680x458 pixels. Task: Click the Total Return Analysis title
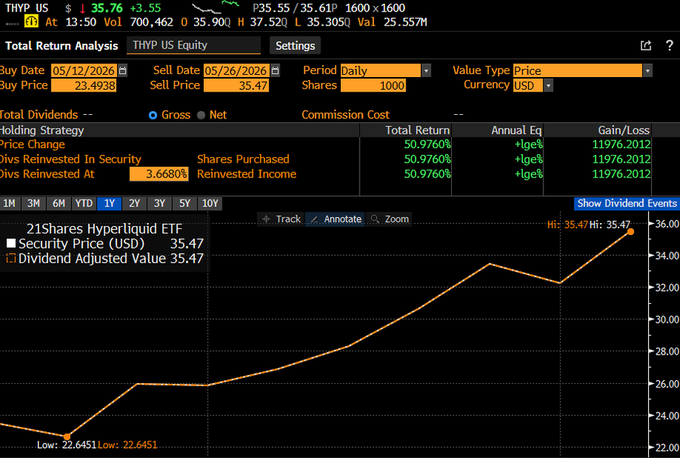click(x=62, y=46)
